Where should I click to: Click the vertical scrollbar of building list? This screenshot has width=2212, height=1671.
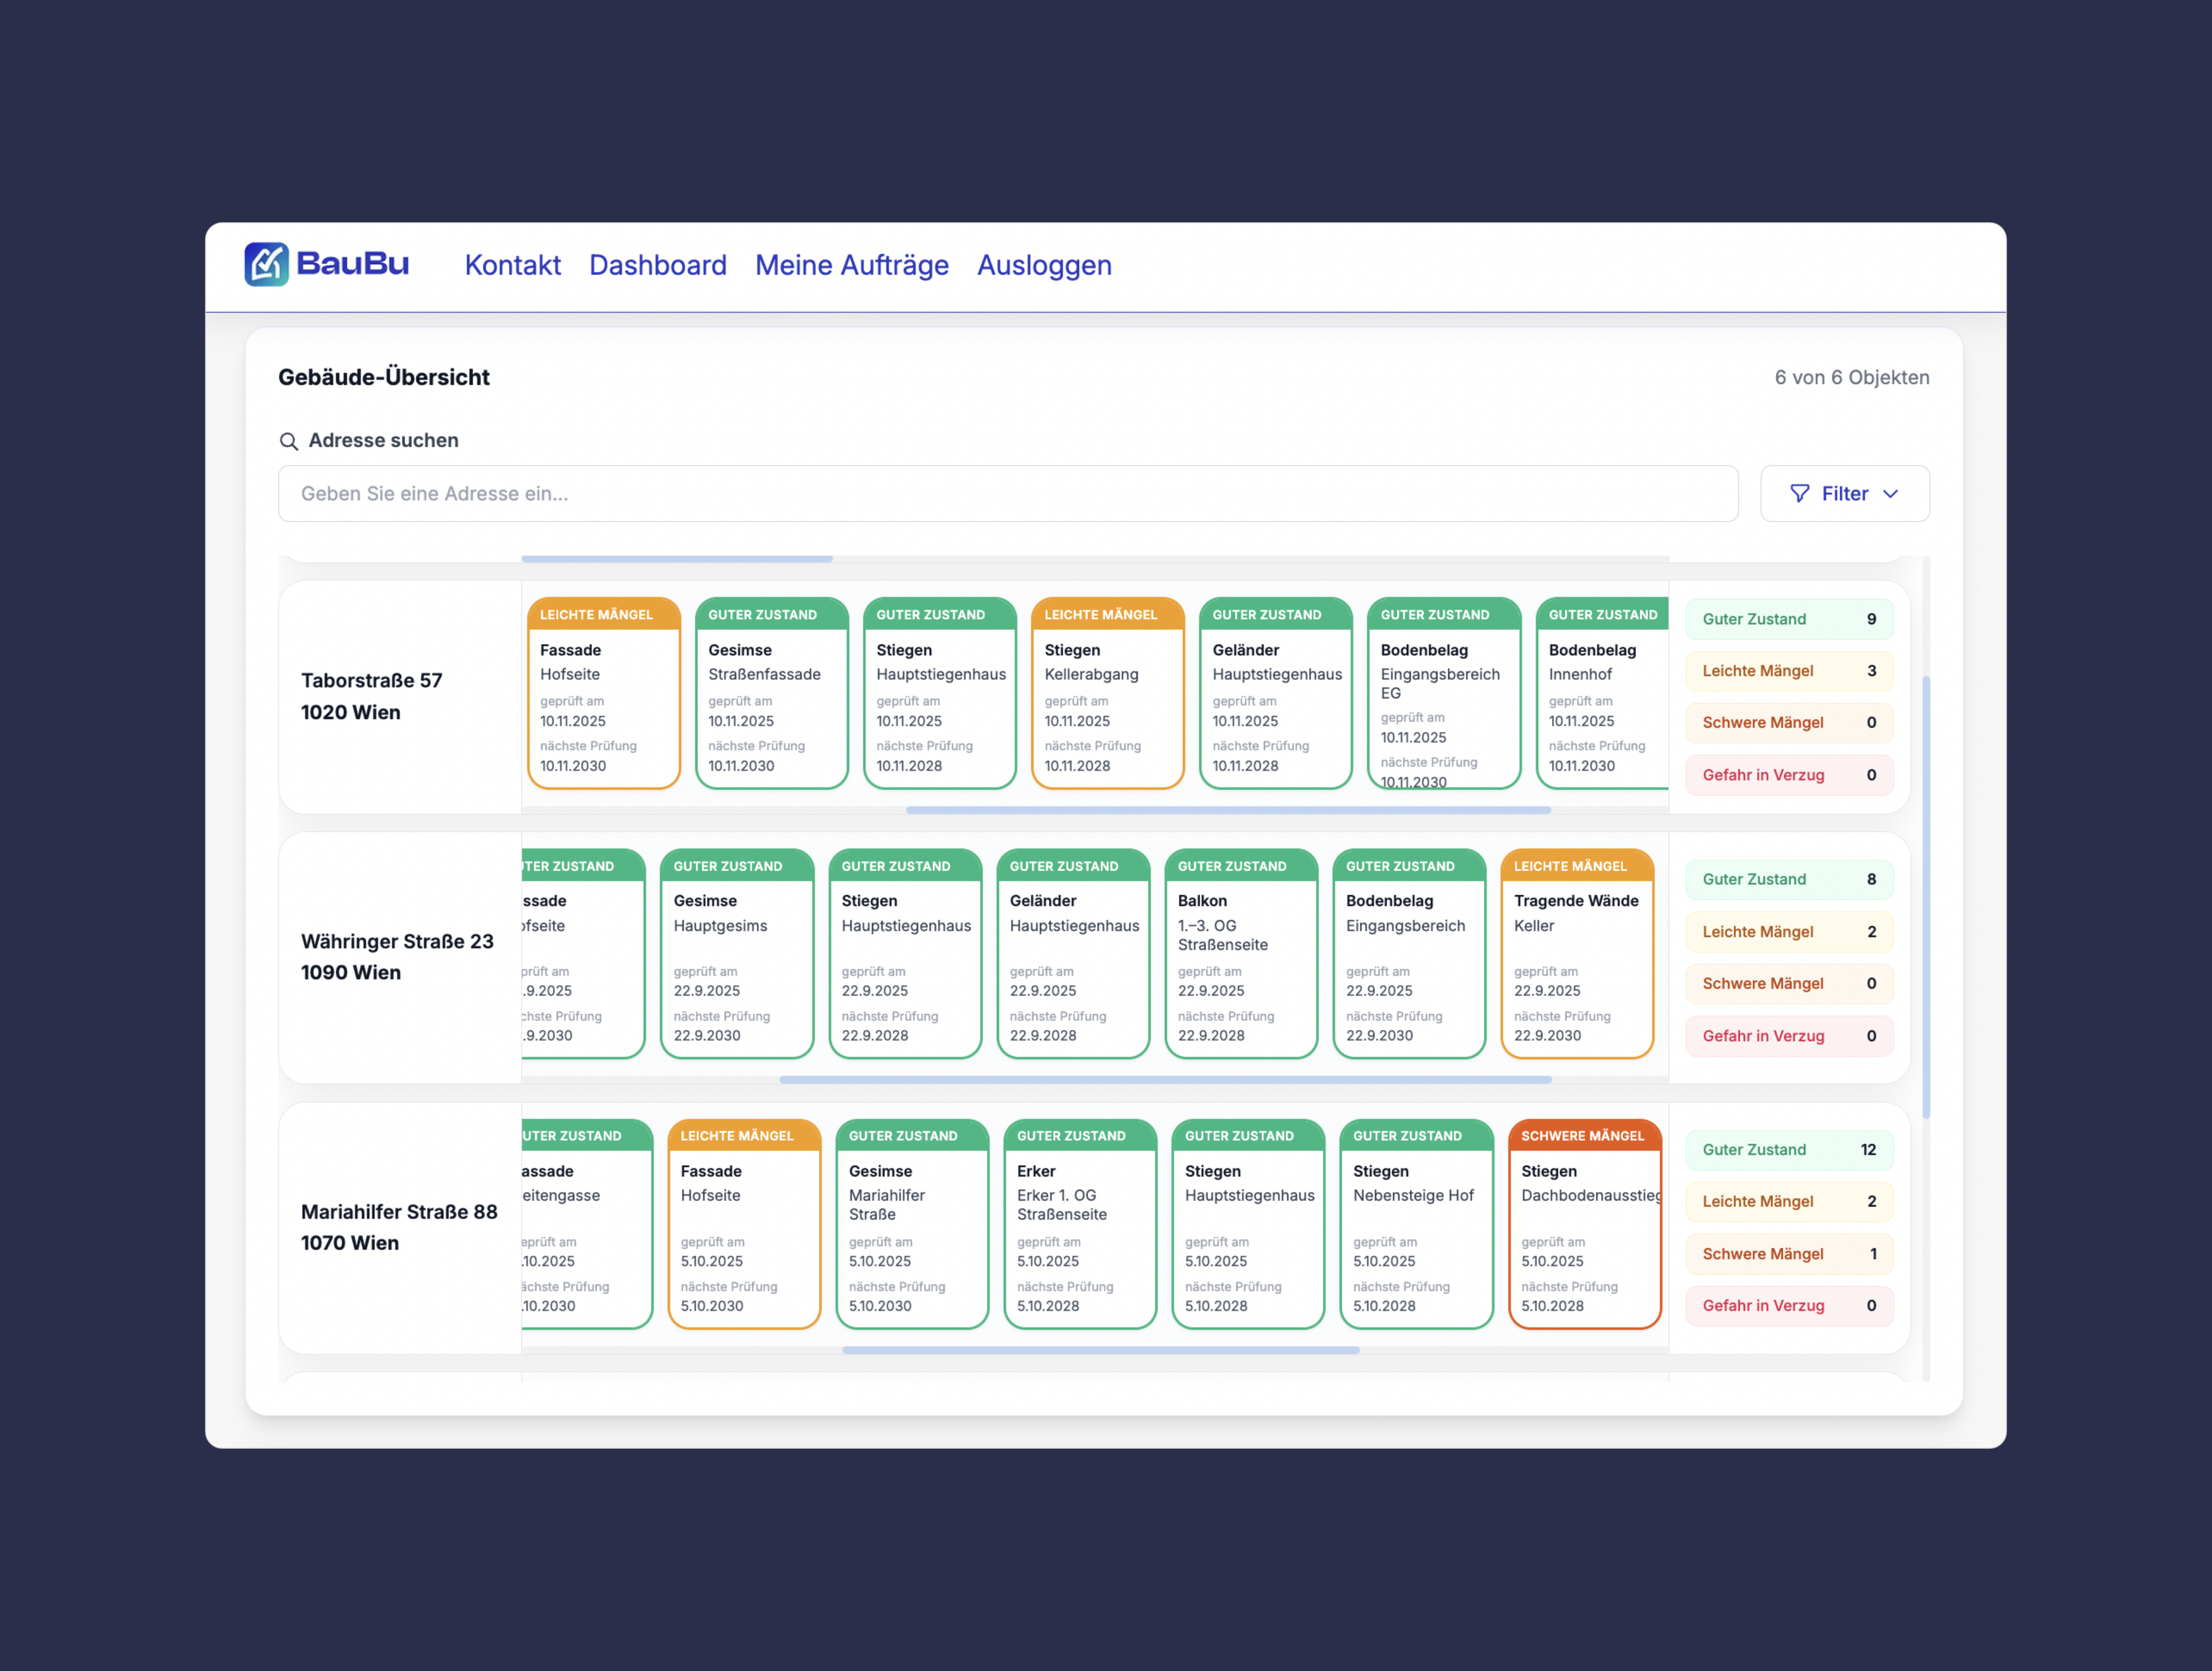(1925, 897)
